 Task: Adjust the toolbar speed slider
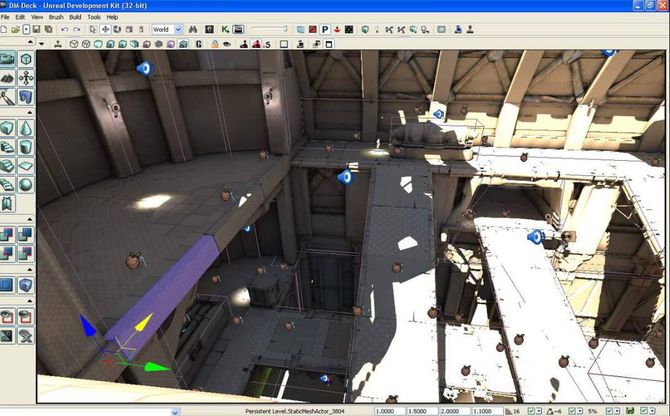(270, 29)
